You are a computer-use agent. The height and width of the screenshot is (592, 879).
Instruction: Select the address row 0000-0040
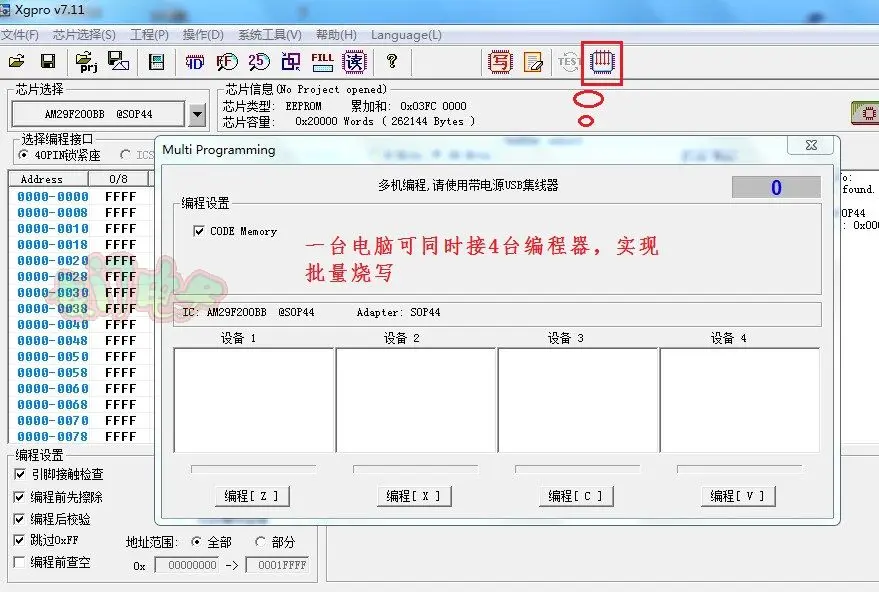tap(53, 325)
